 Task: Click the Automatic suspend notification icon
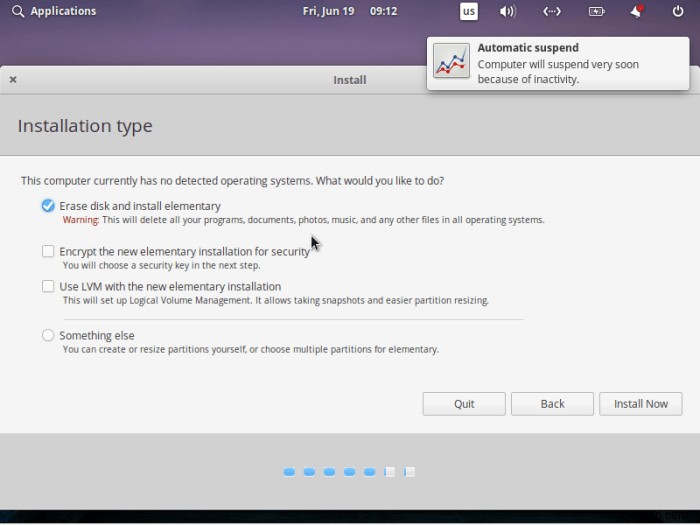(x=451, y=60)
